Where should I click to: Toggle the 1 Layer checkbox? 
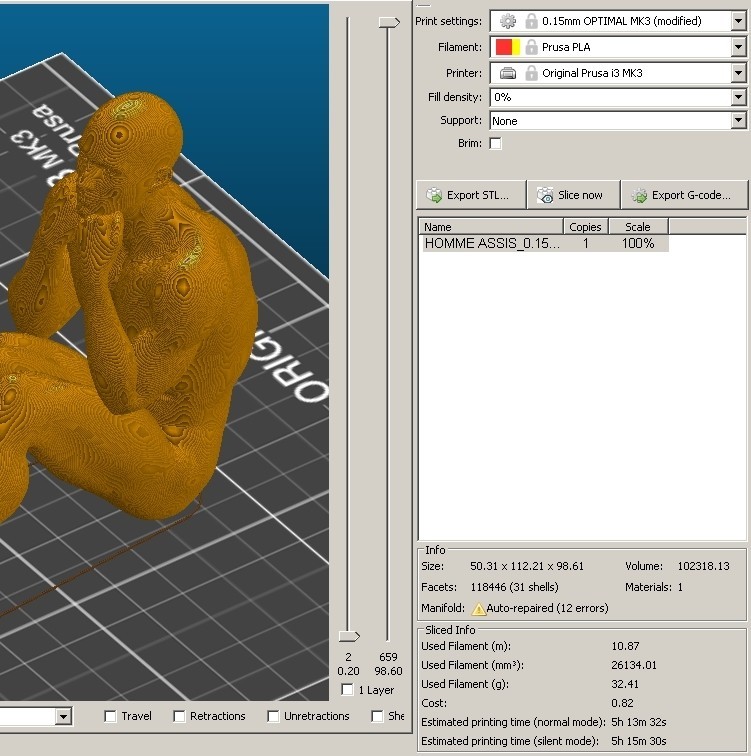click(x=347, y=690)
